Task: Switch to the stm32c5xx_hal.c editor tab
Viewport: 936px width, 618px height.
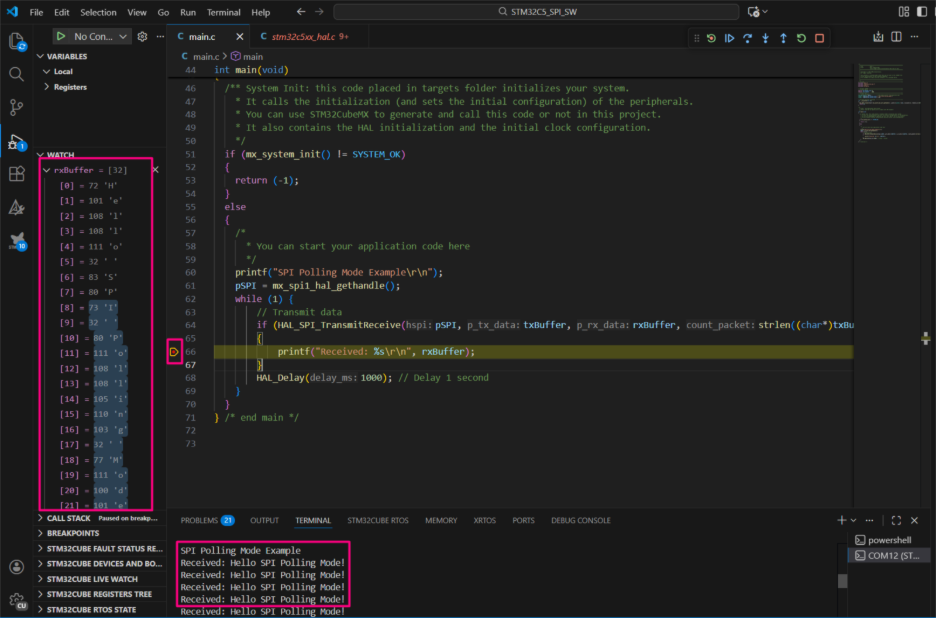Action: click(x=305, y=37)
